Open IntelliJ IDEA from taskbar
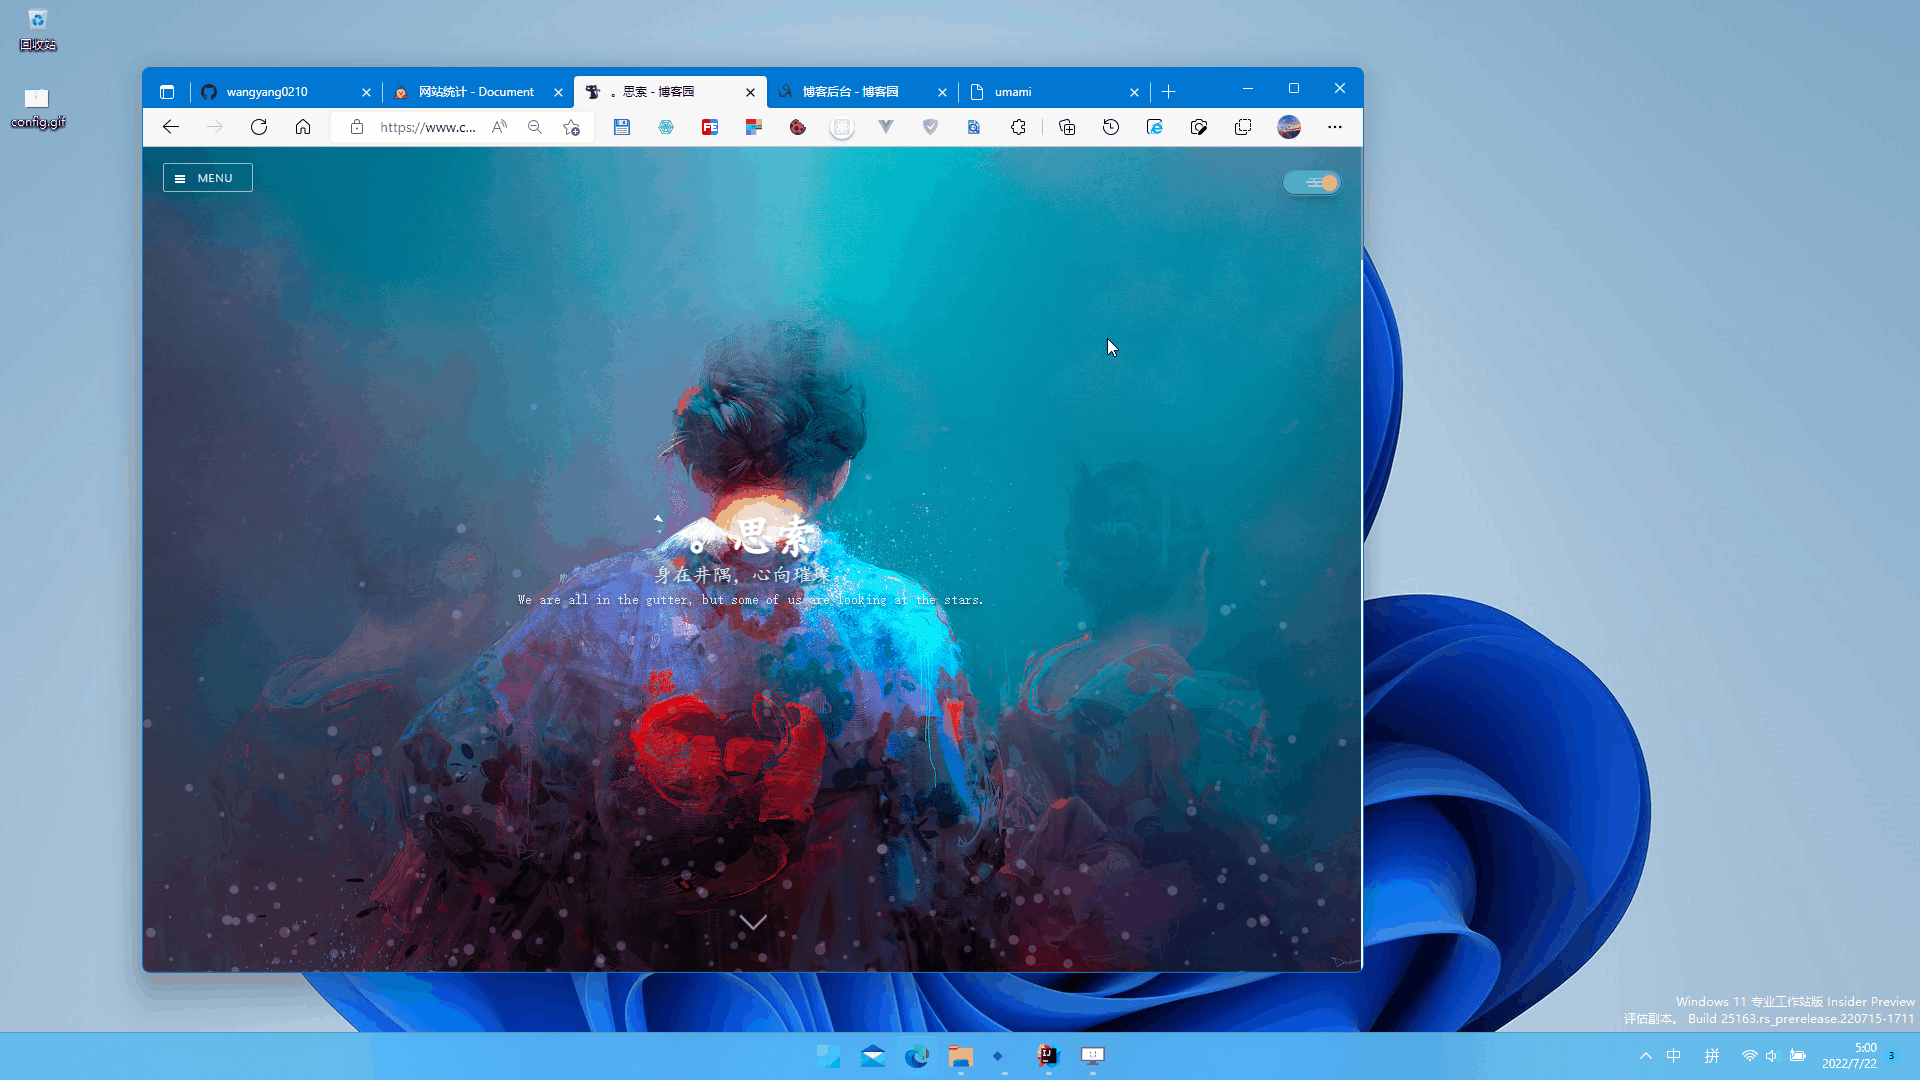 (x=1048, y=1056)
